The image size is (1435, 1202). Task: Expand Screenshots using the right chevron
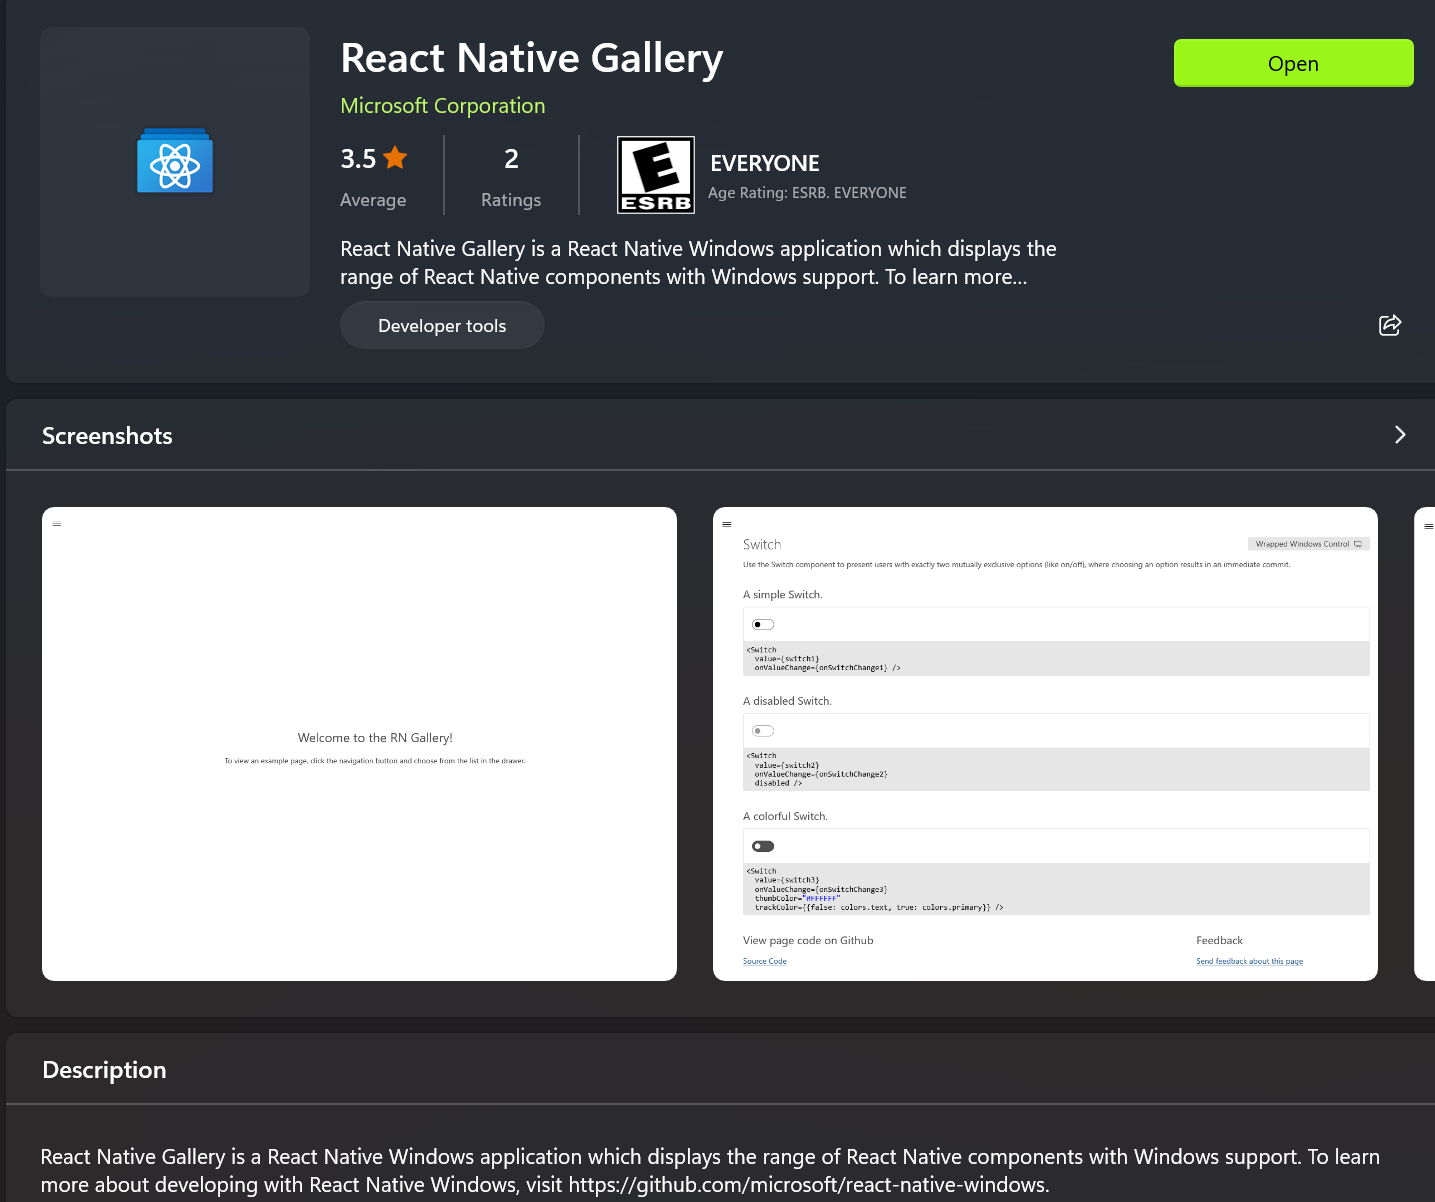click(x=1400, y=435)
